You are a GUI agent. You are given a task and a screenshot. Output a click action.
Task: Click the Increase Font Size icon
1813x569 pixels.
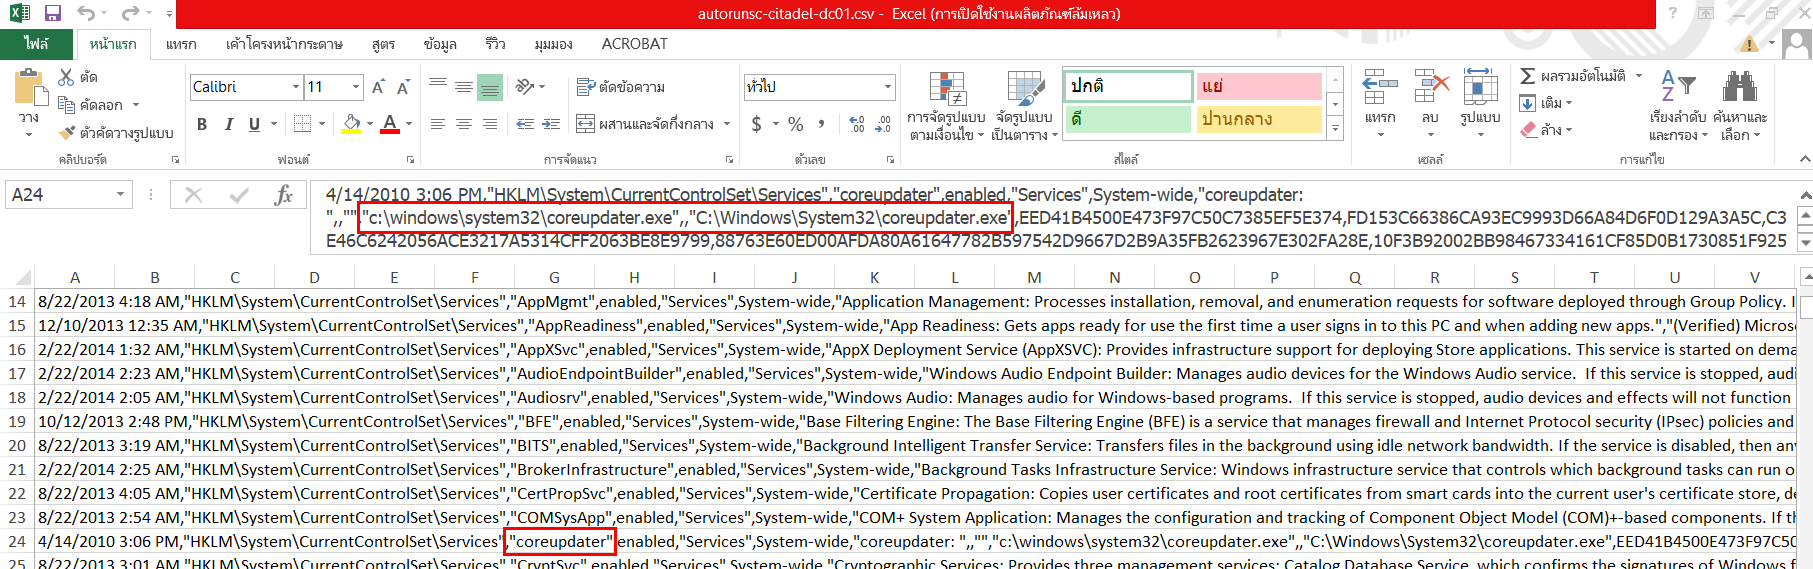click(x=378, y=87)
